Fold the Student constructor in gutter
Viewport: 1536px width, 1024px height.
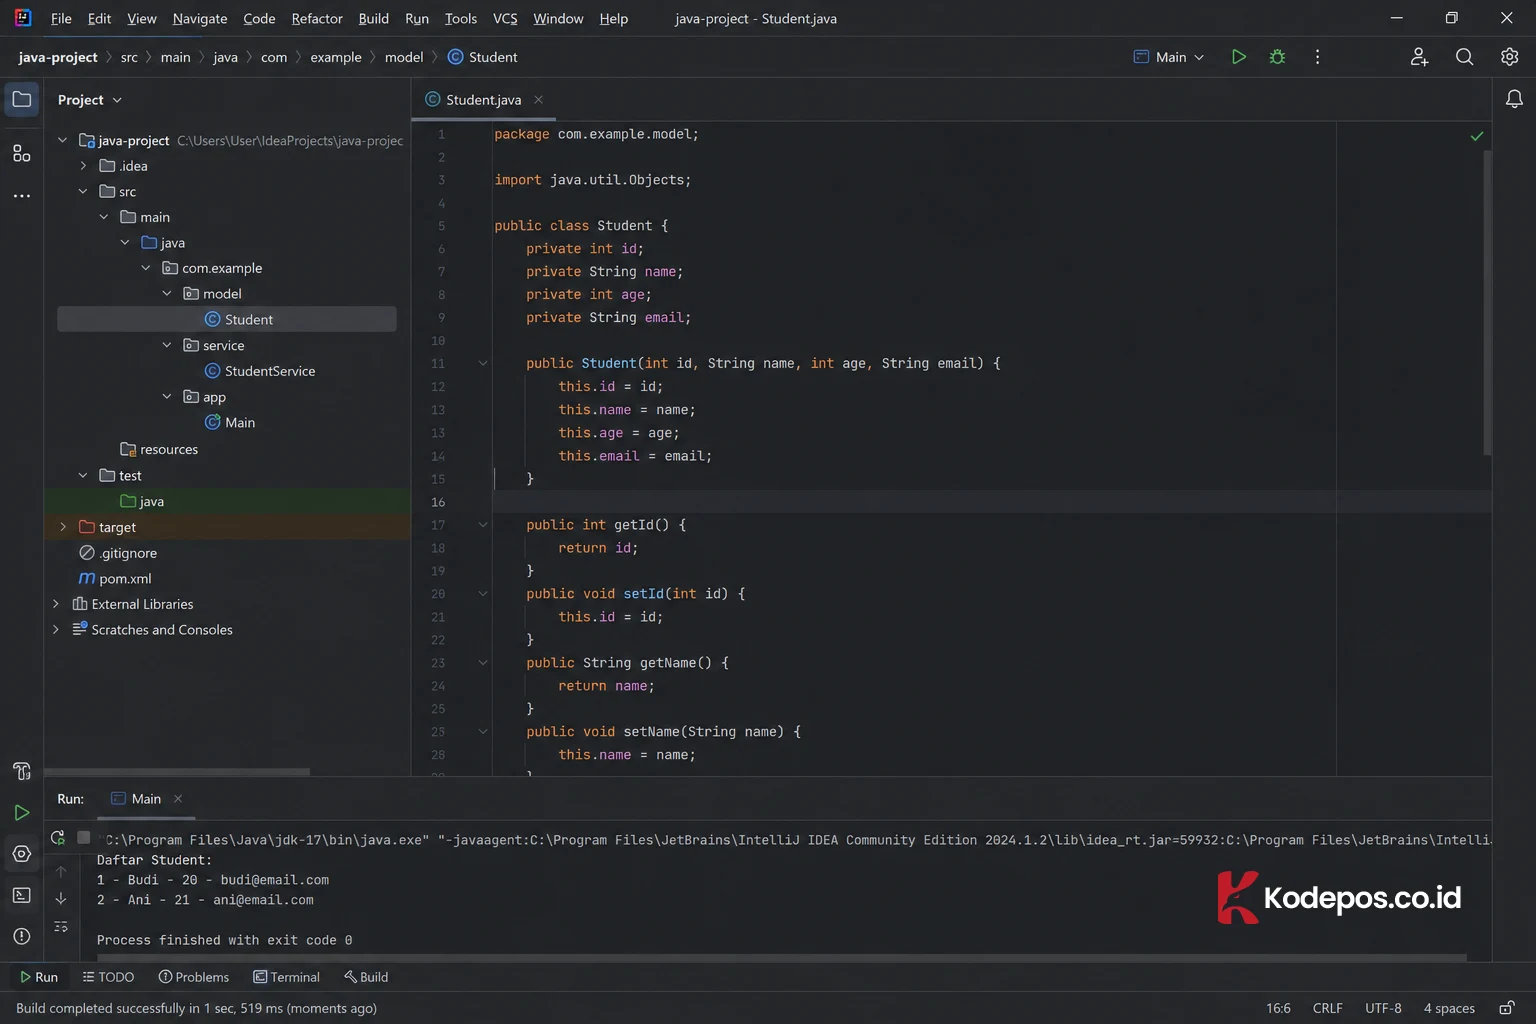coord(482,363)
